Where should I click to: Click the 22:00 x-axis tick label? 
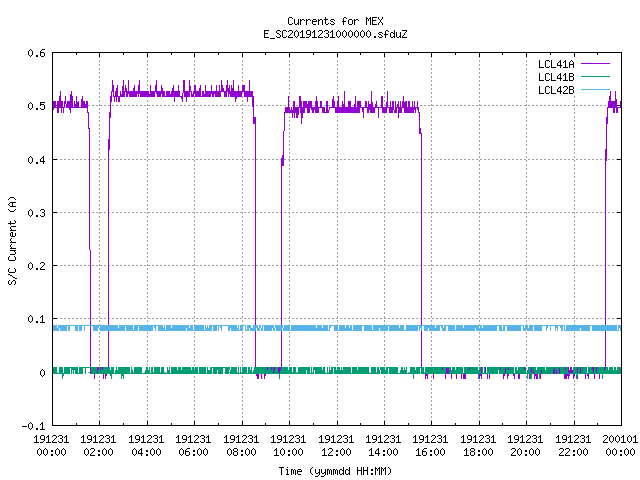573,452
